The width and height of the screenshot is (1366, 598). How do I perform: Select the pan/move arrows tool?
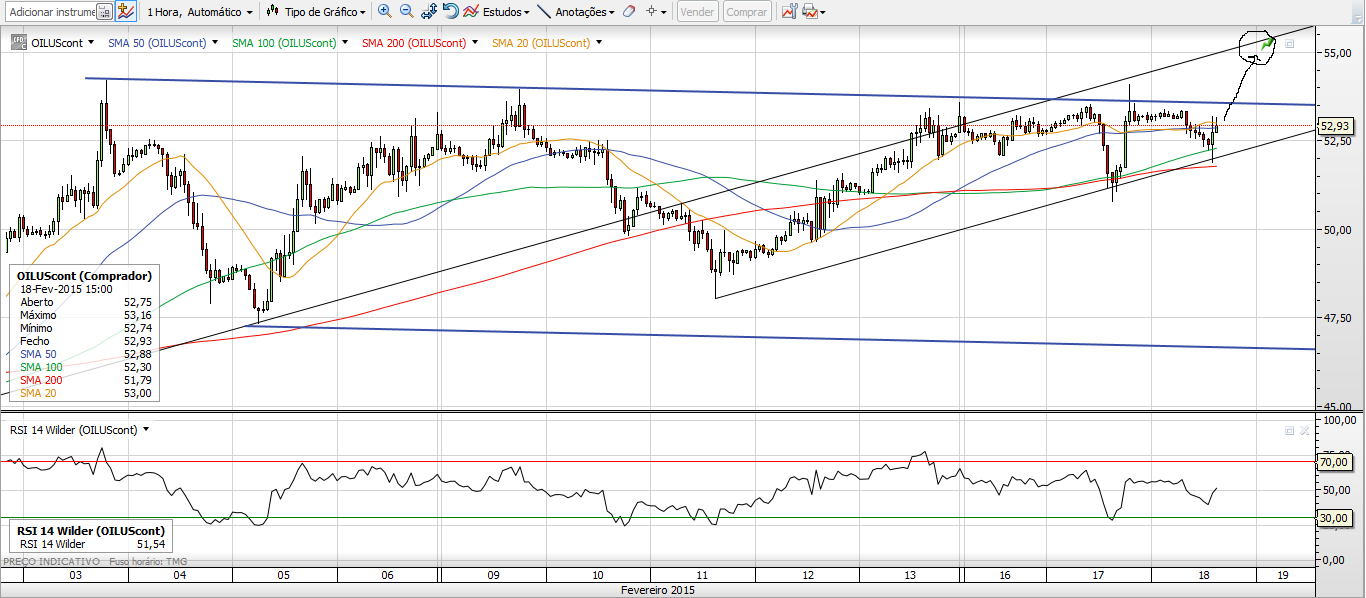click(429, 12)
